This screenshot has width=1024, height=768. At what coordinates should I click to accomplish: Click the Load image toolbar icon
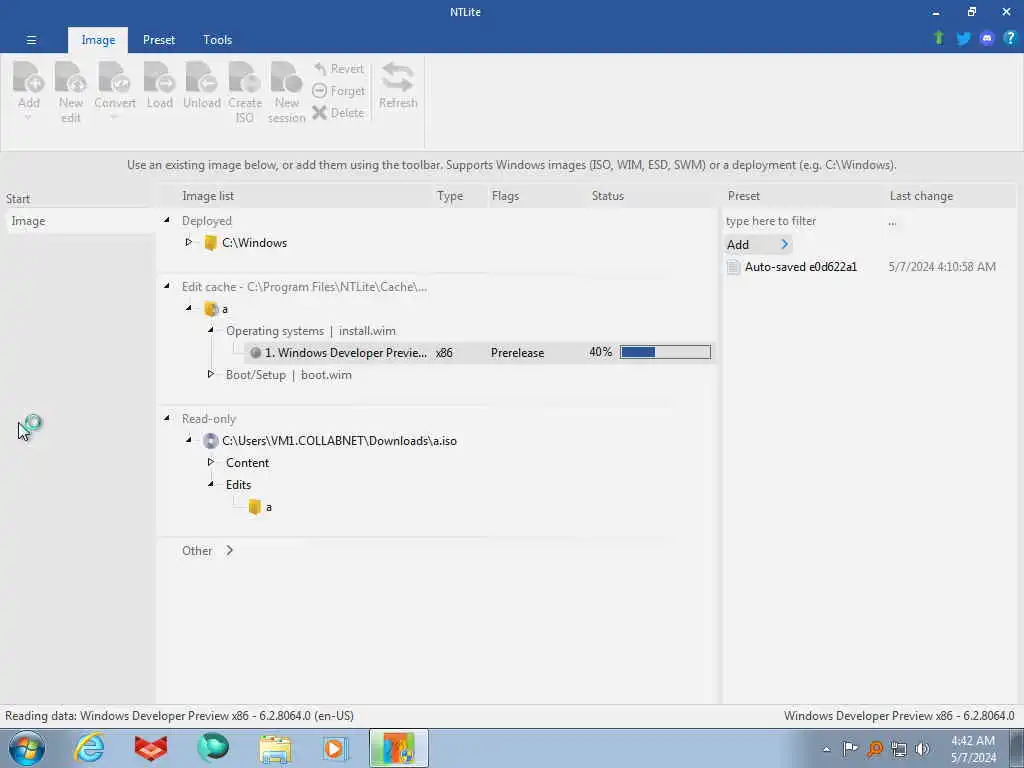(159, 77)
